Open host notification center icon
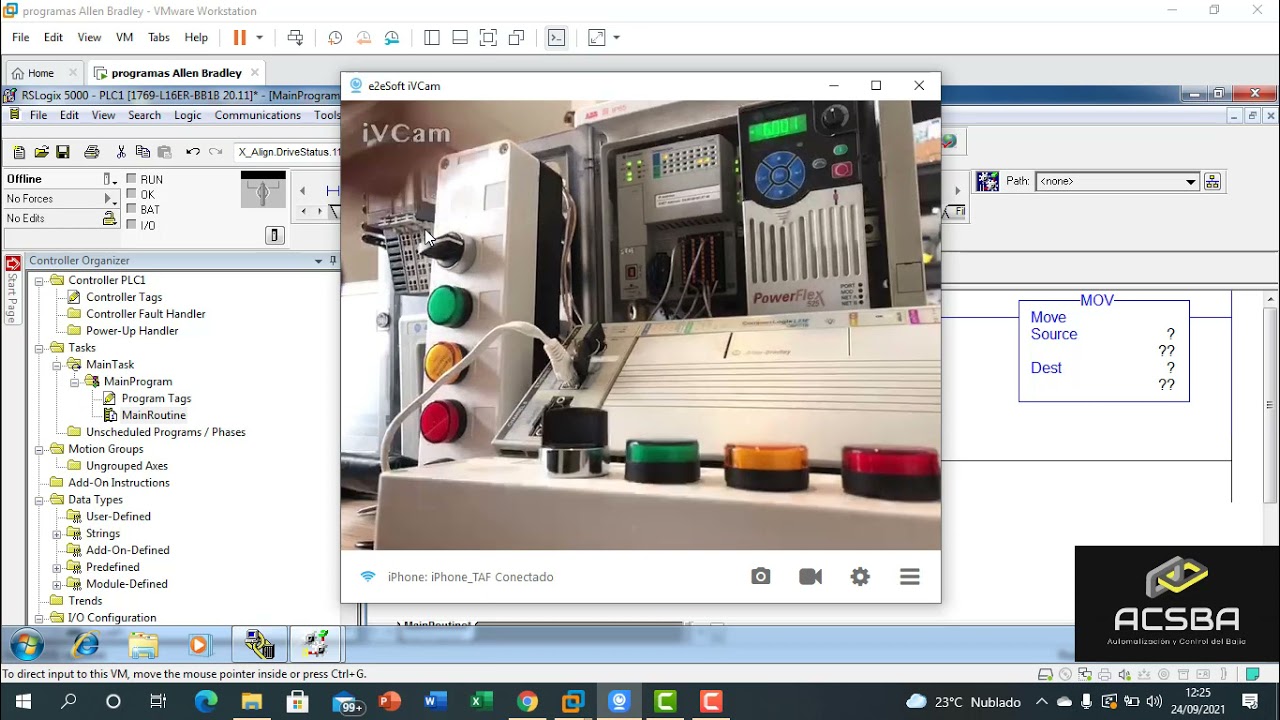1280x720 pixels. [x=1250, y=701]
